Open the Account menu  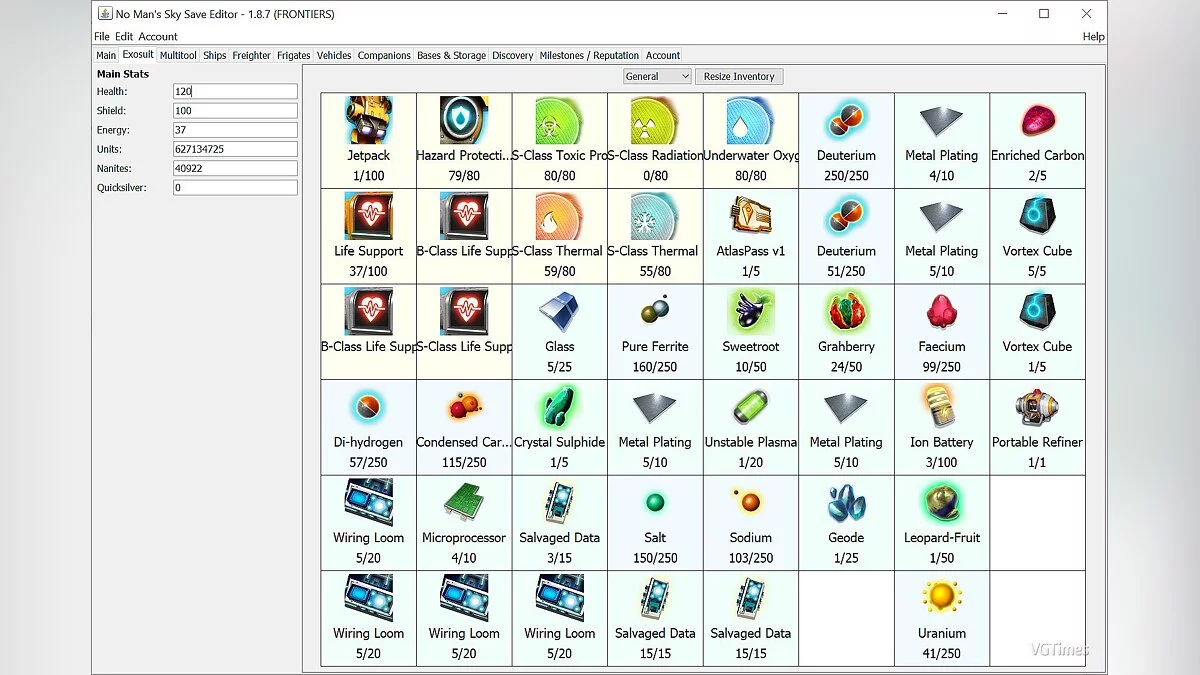point(158,37)
